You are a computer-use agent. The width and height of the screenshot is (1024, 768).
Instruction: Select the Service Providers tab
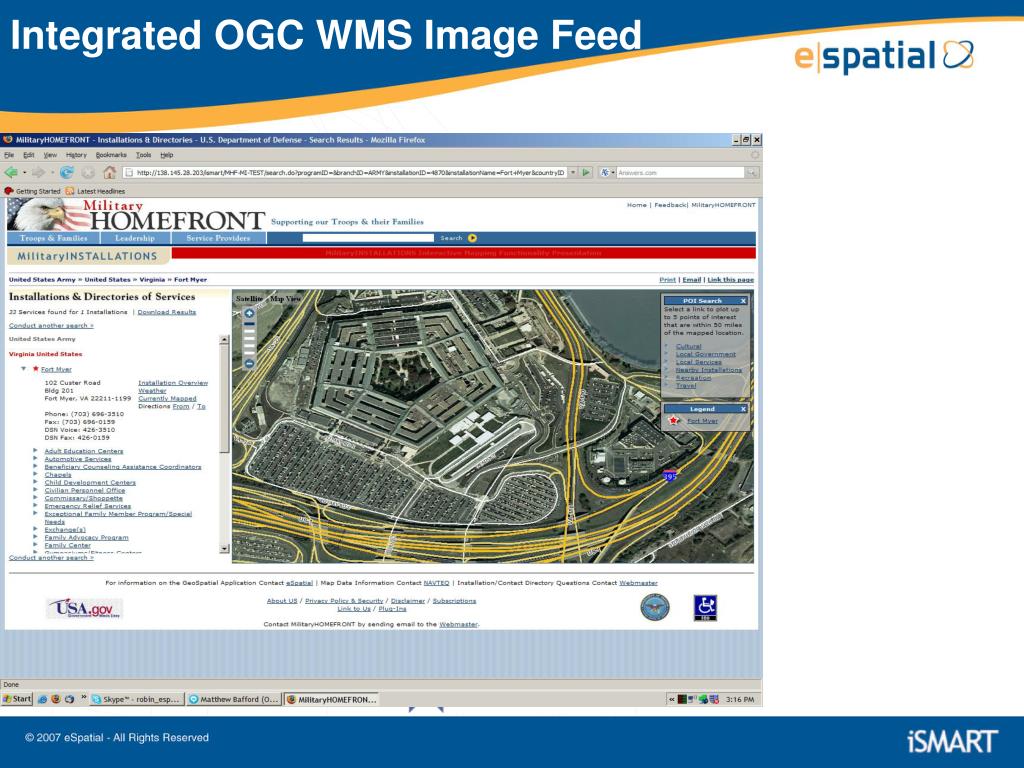(218, 238)
